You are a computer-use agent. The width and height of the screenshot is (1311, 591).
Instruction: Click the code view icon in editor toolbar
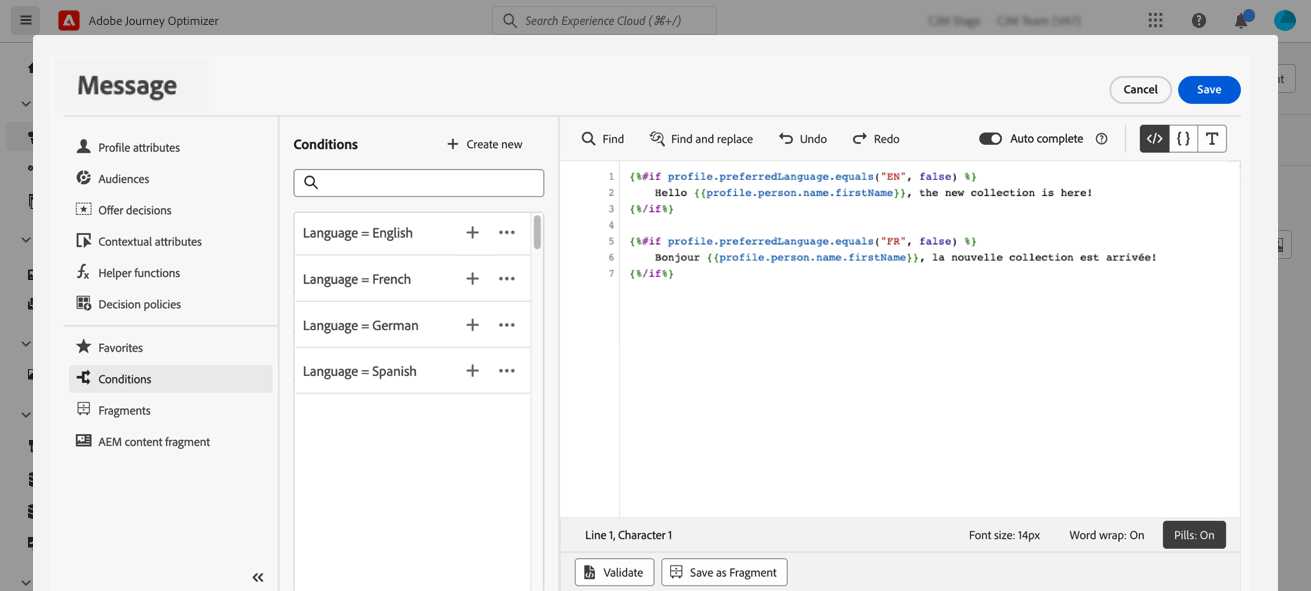[x=1154, y=139]
